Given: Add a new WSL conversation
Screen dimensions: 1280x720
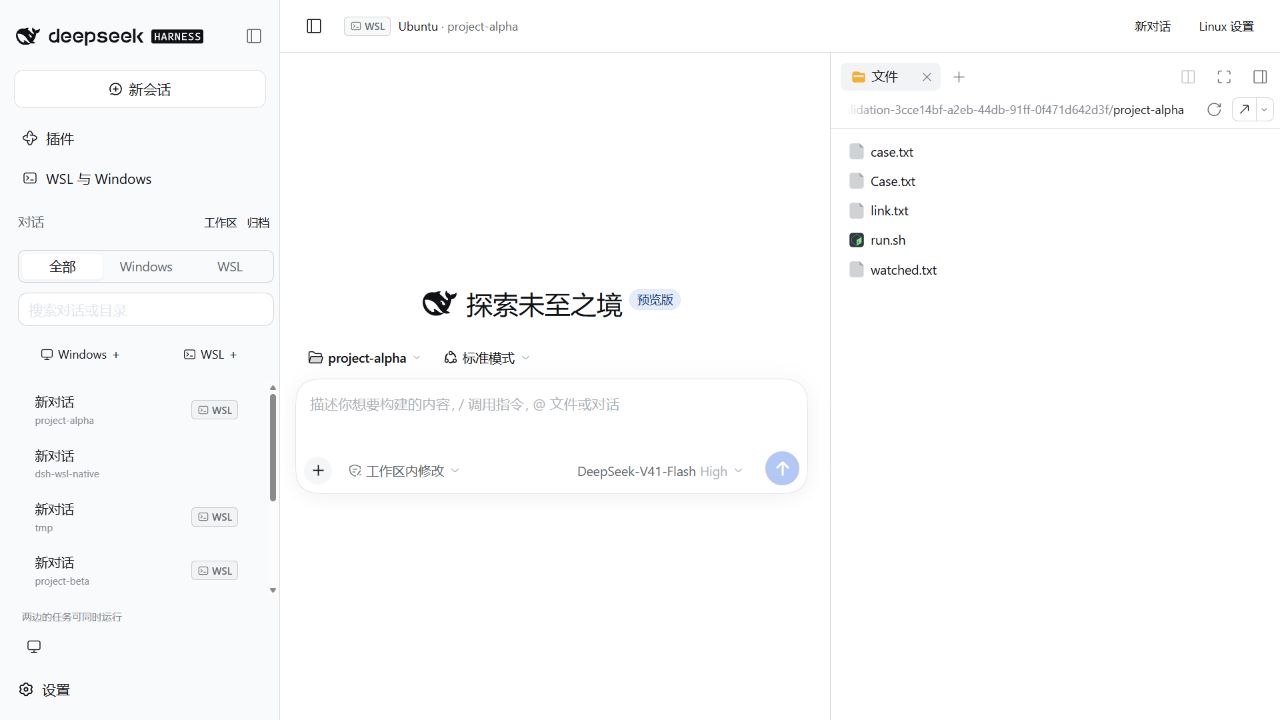Looking at the screenshot, I should coord(210,354).
